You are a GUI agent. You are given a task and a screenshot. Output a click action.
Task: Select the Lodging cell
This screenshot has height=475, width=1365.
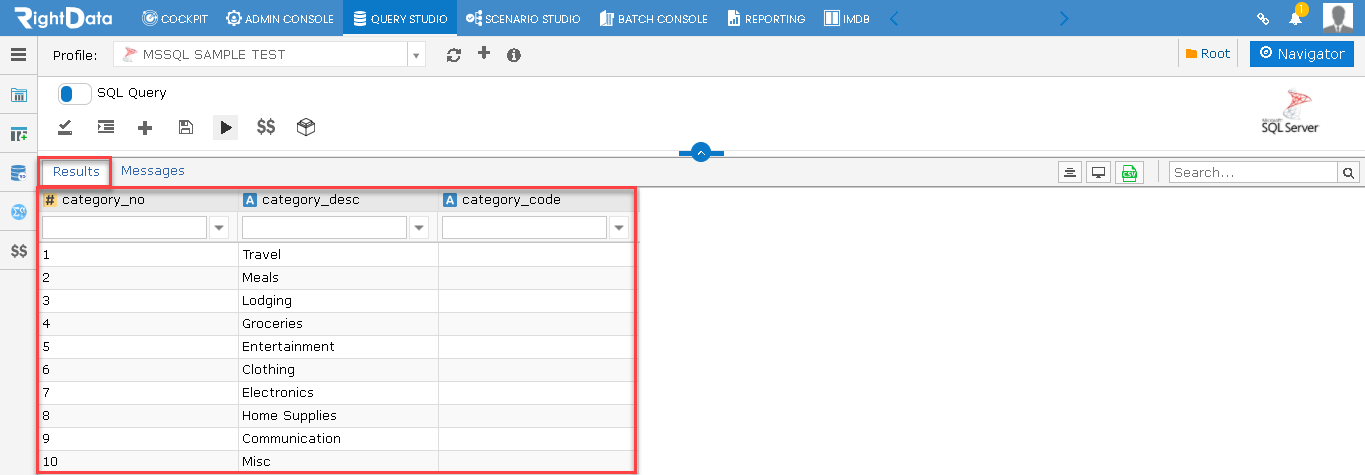[338, 301]
